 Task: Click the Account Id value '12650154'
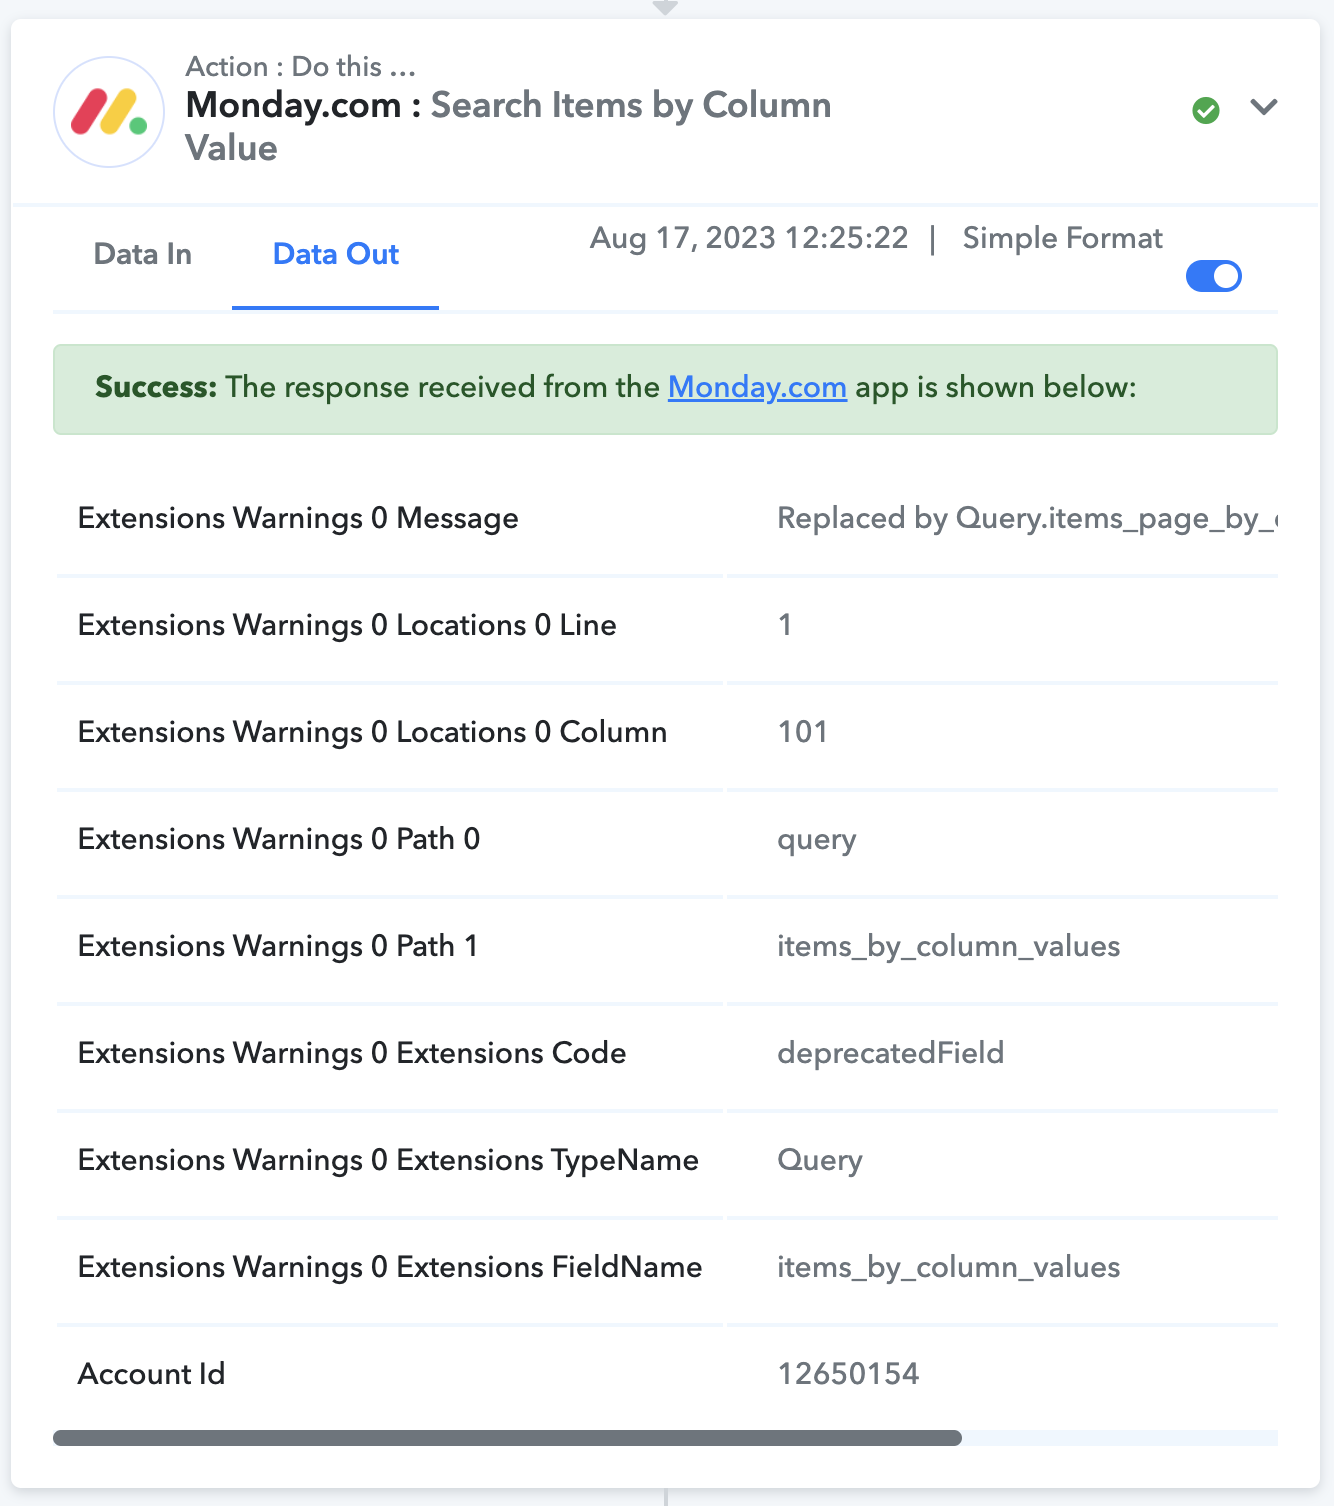point(848,1374)
